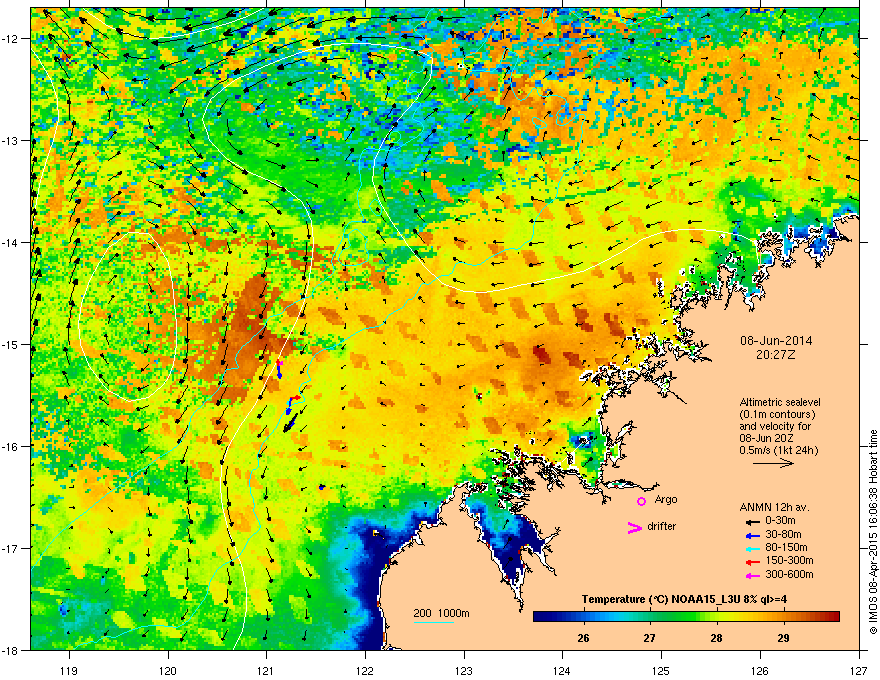Image resolution: width=880 pixels, height=680 pixels.
Task: Click the latitude axis label -16
Action: [x=12, y=446]
